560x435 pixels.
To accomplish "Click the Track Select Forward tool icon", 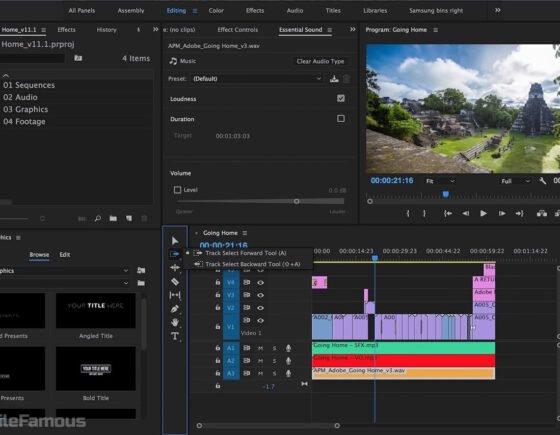I will tap(175, 254).
